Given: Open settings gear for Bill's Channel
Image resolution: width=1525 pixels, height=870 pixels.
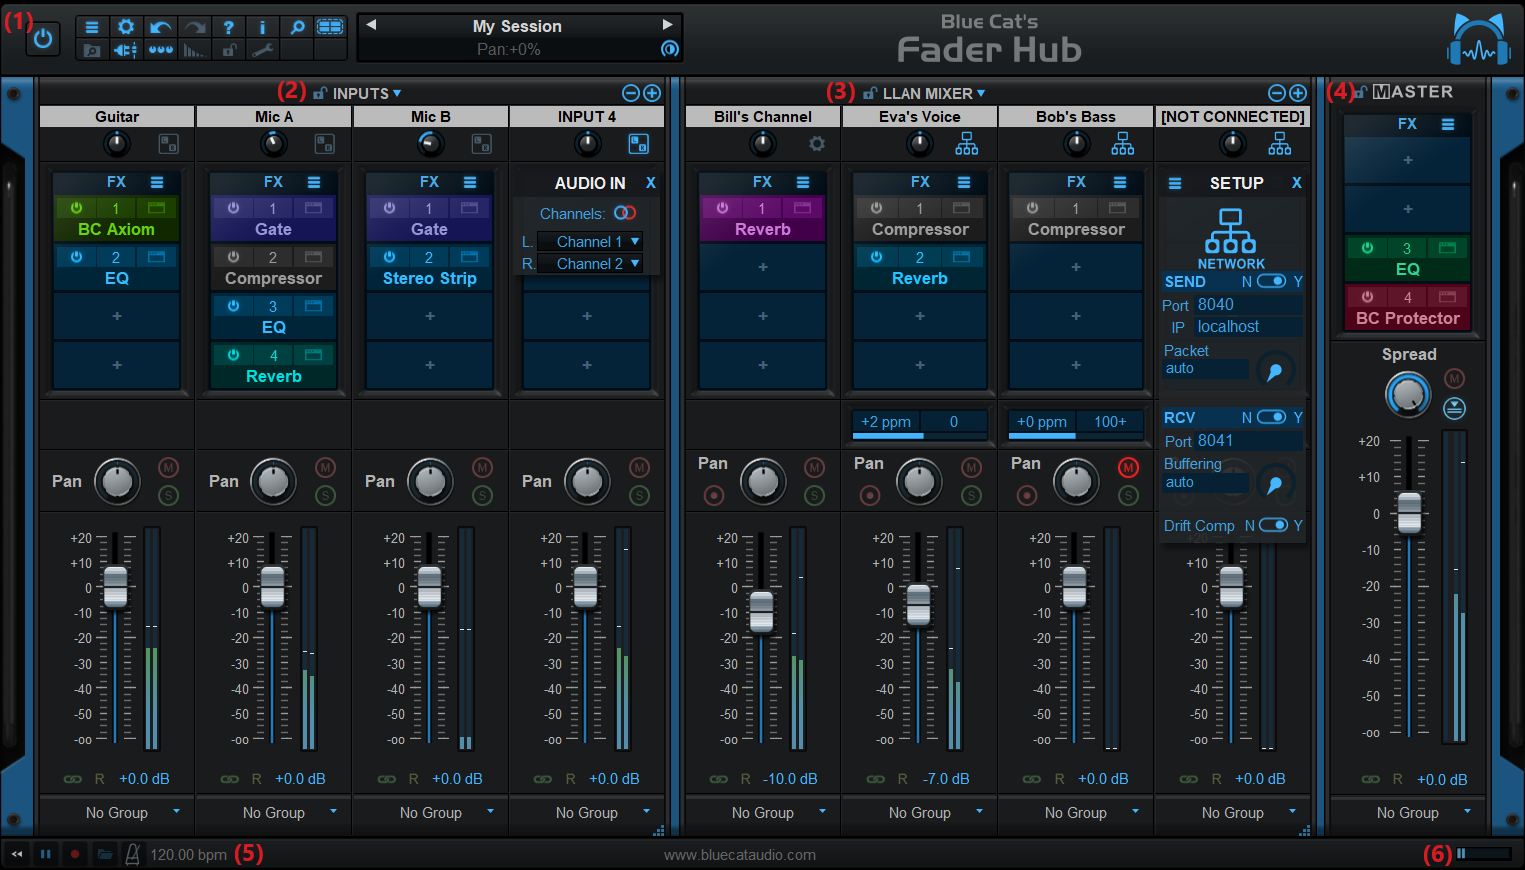Looking at the screenshot, I should 817,144.
